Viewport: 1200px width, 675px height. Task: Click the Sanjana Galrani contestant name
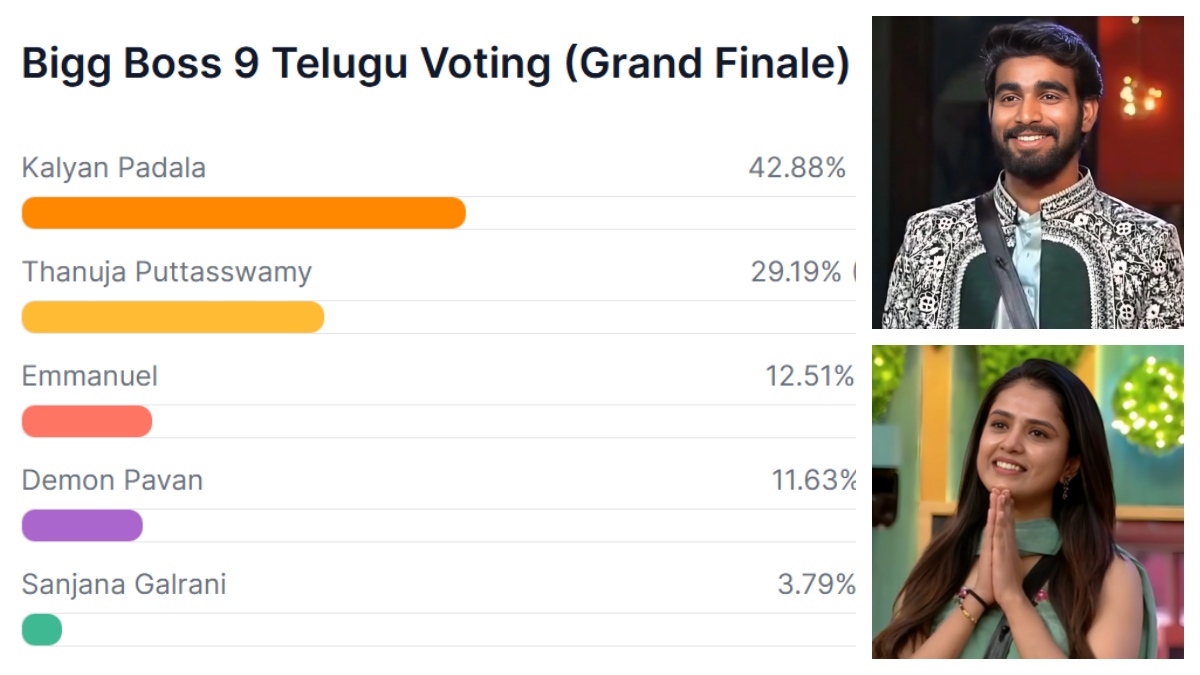[124, 584]
